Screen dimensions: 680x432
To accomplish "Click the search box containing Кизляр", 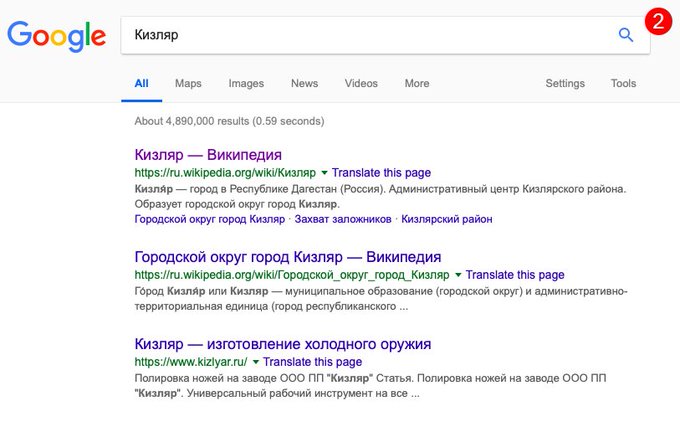I will [x=385, y=35].
